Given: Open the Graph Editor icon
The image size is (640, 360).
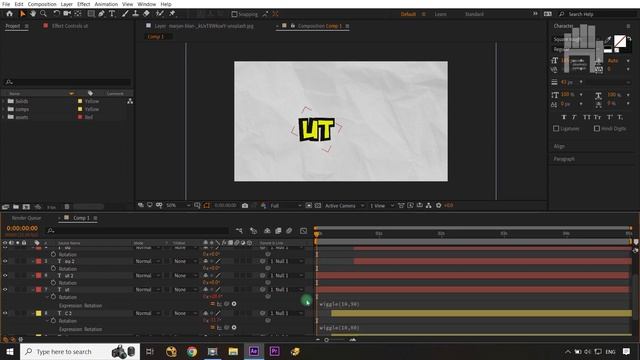Looking at the screenshot, I should tap(303, 231).
